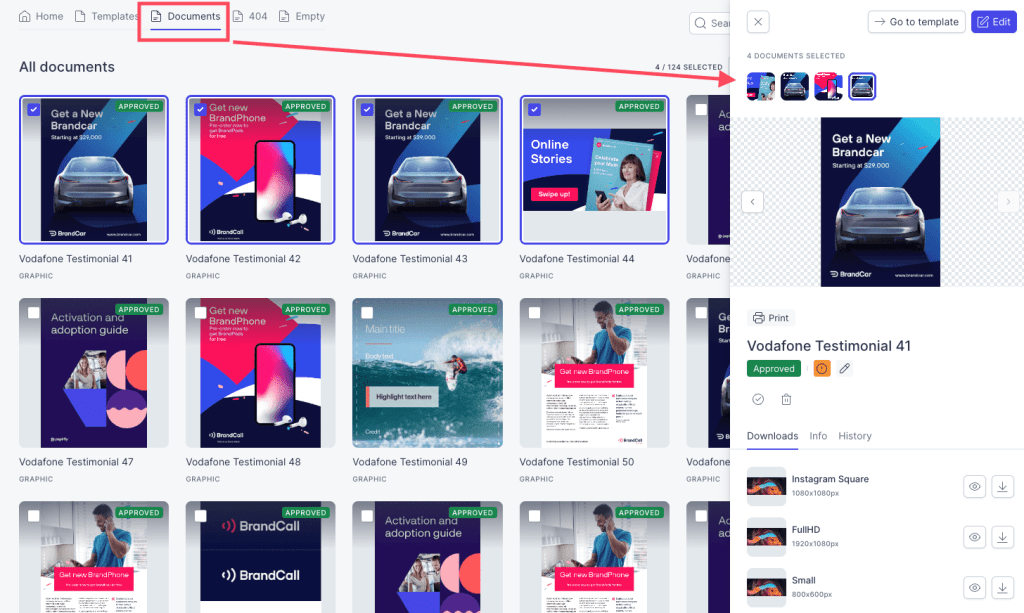Image resolution: width=1024 pixels, height=613 pixels.
Task: Open the Documents nav item
Action: click(x=185, y=16)
